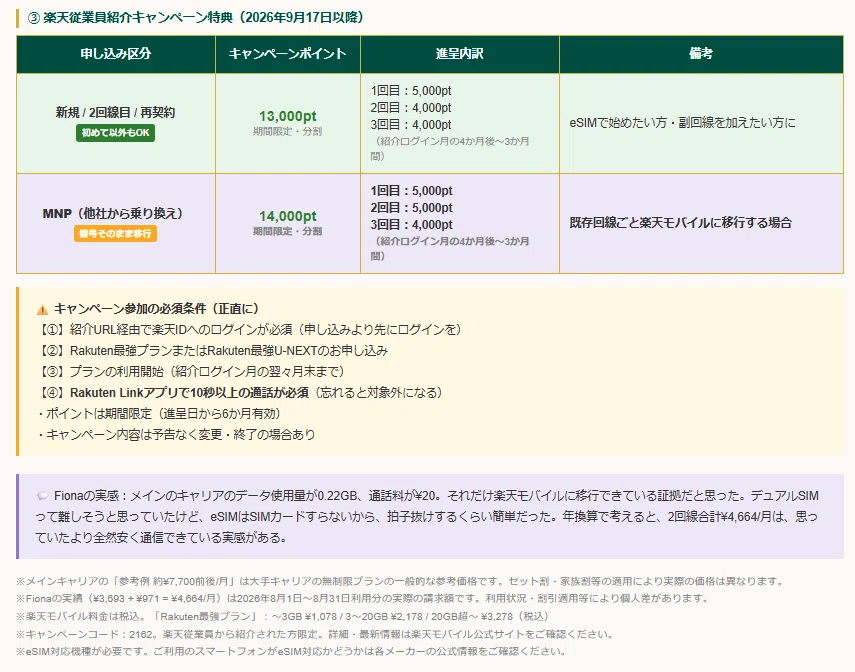Select the 新規 / 2回線目 / 再契約 cell text
855x672 pixels.
coord(115,112)
